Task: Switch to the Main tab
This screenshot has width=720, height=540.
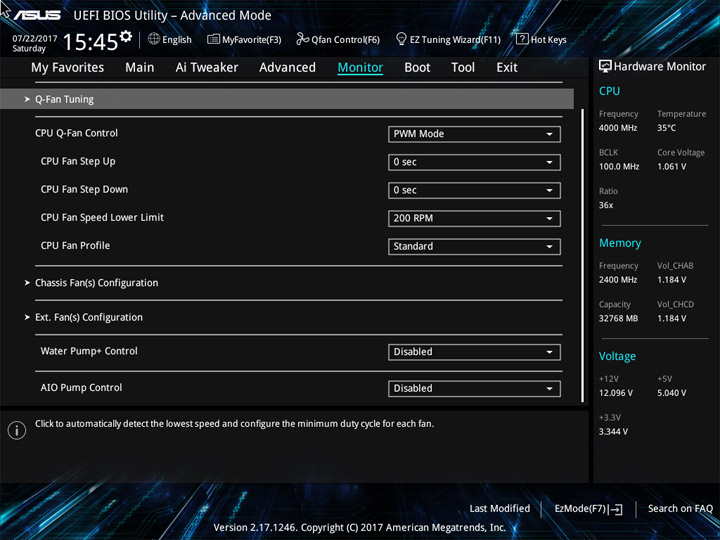Action: [140, 68]
